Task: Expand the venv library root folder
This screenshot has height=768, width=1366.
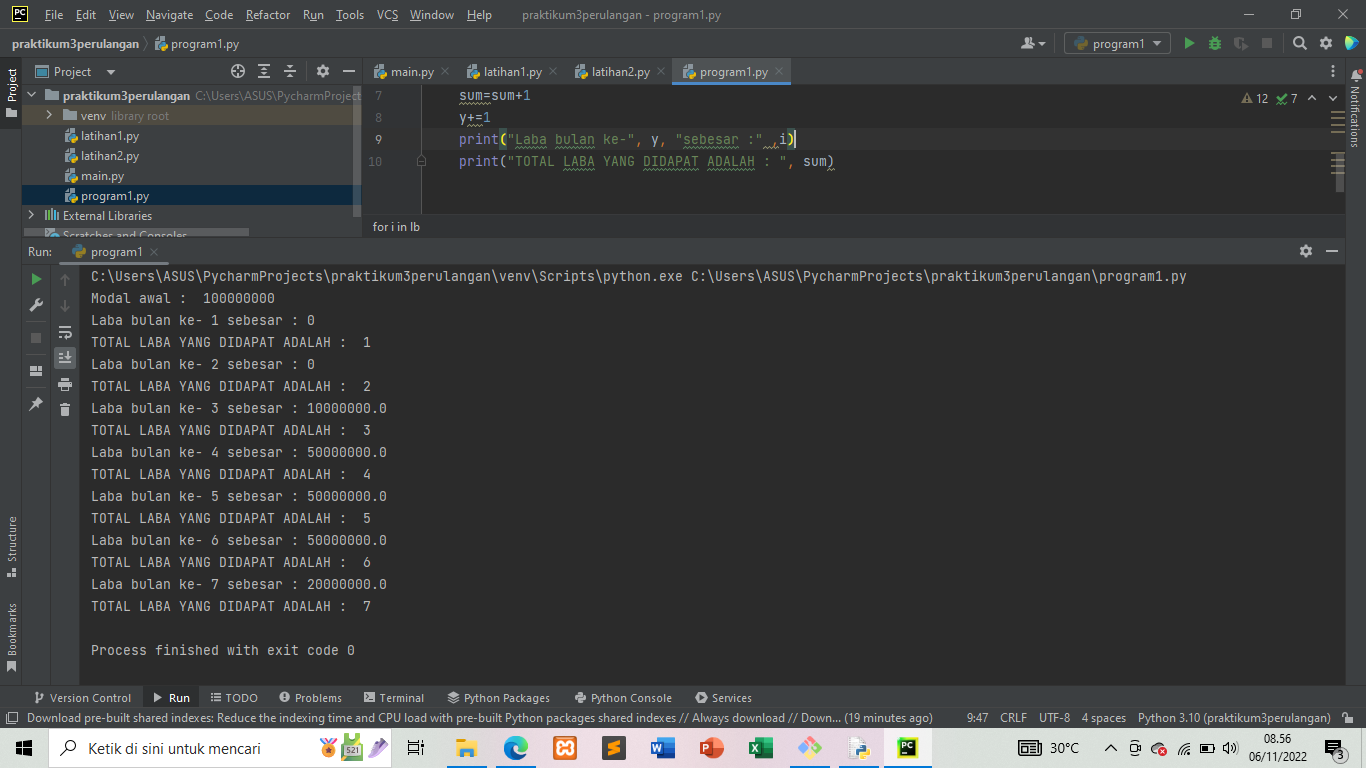Action: tap(48, 115)
